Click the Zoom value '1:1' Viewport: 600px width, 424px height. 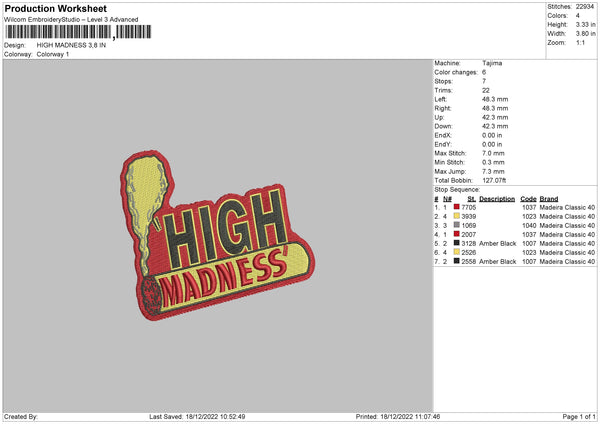(580, 42)
